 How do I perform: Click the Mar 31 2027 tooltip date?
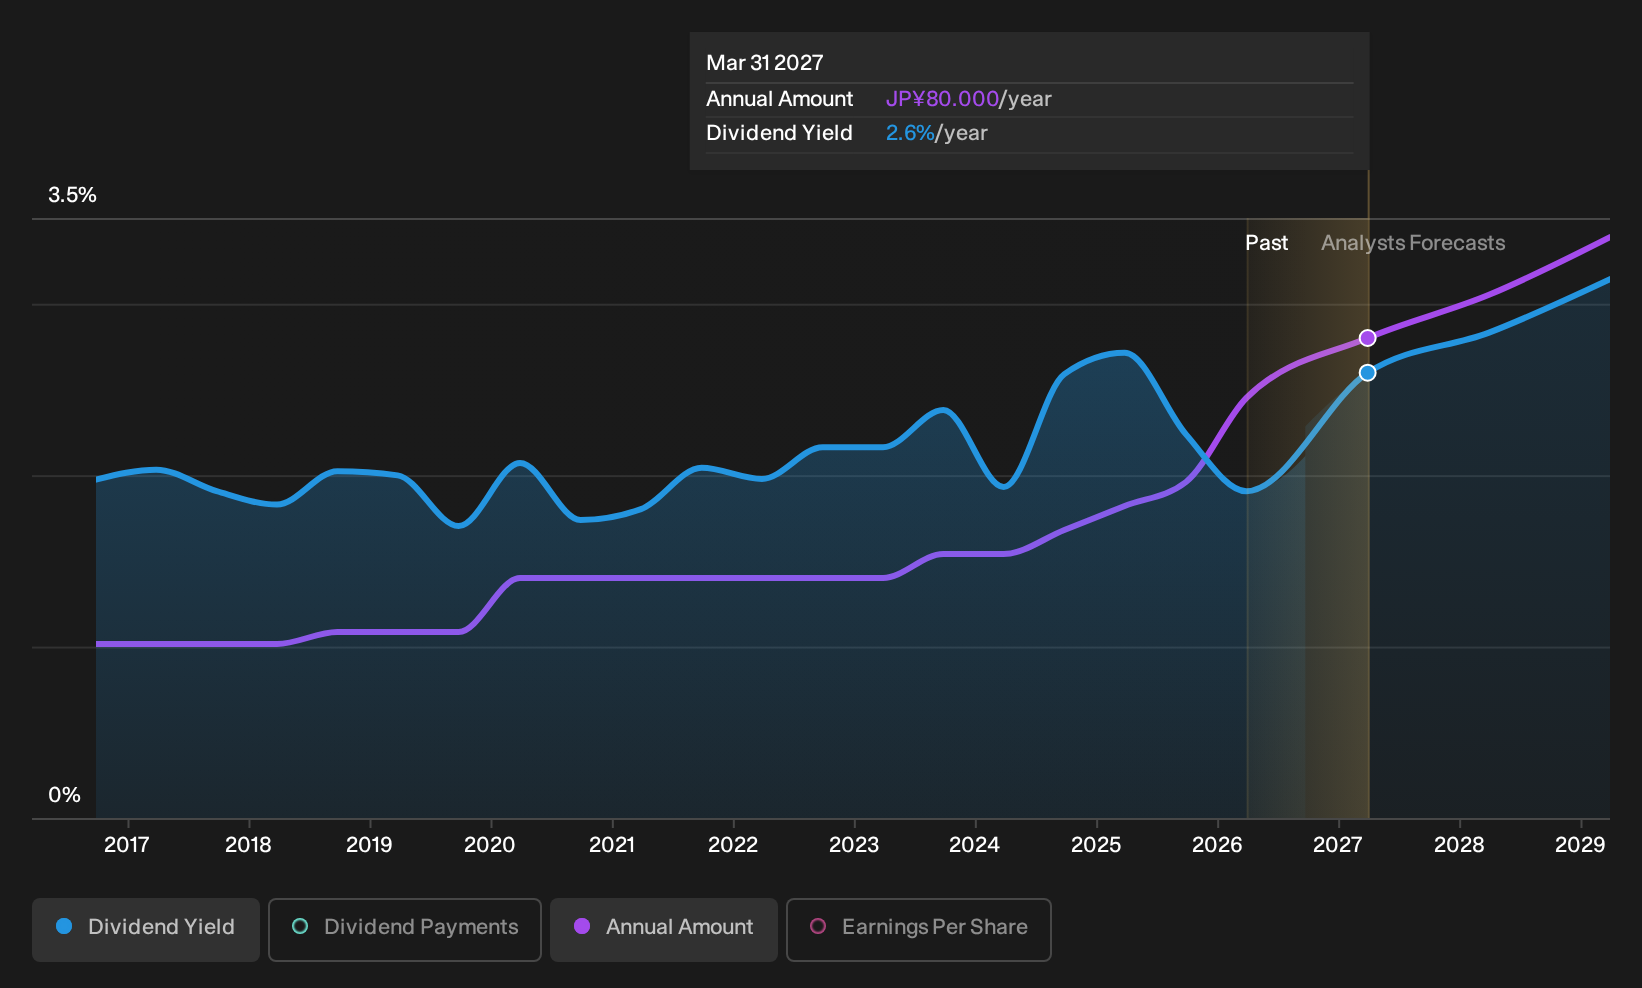pos(765,63)
